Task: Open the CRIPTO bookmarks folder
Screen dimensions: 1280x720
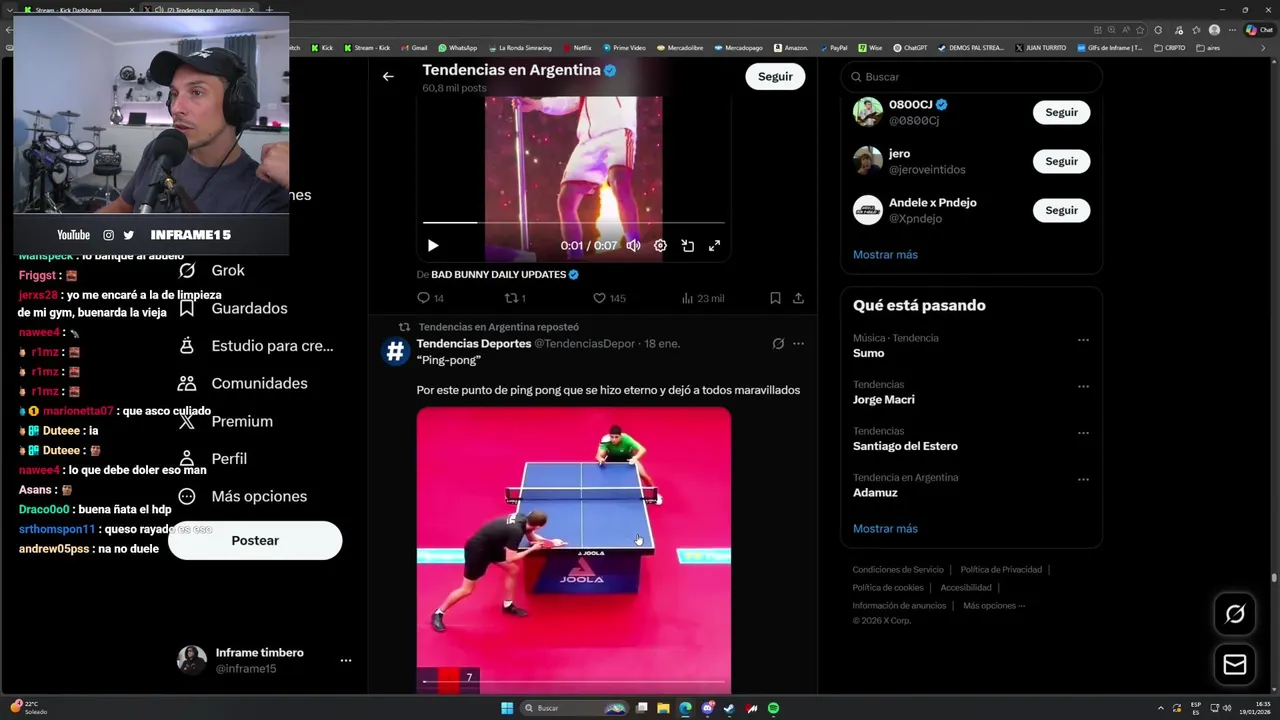Action: click(x=1169, y=47)
